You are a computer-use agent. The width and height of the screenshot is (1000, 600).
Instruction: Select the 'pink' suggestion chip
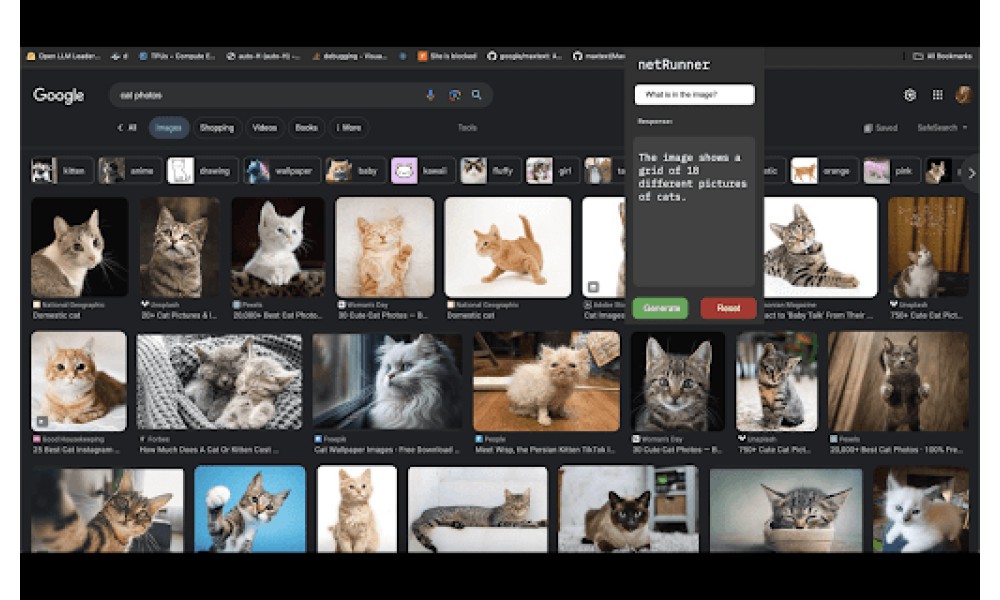(891, 171)
